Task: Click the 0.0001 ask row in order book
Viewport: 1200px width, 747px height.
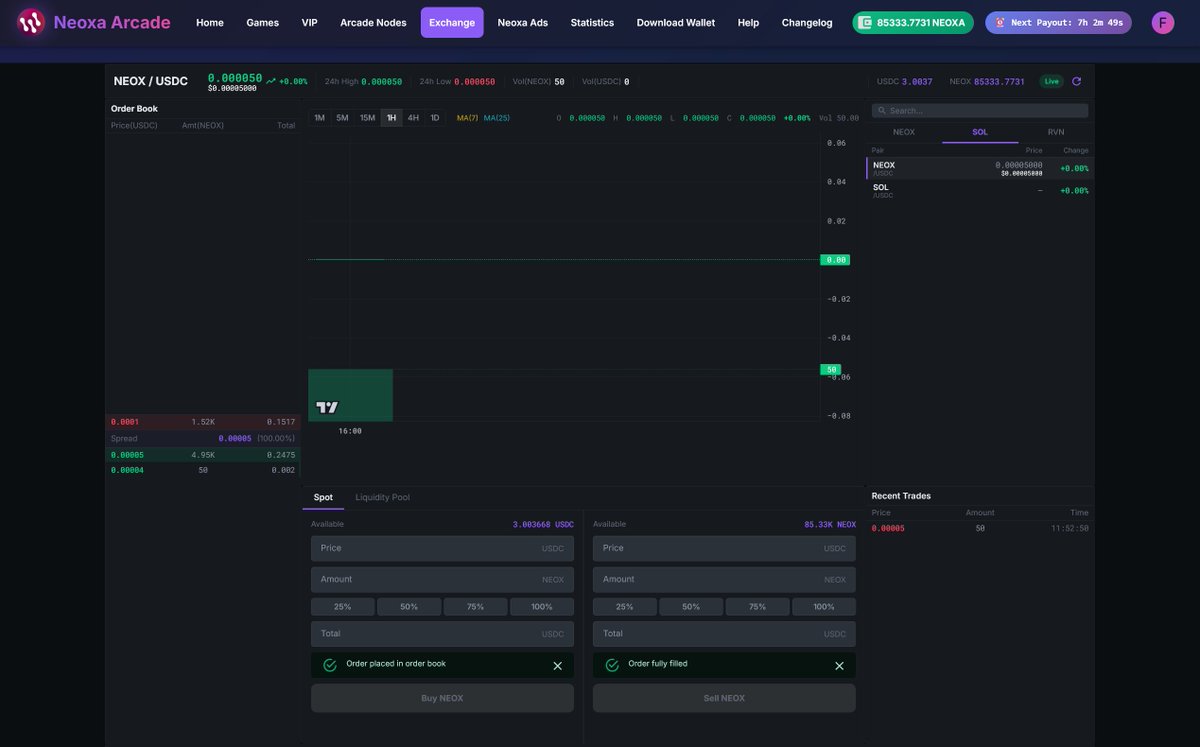Action: pos(203,422)
